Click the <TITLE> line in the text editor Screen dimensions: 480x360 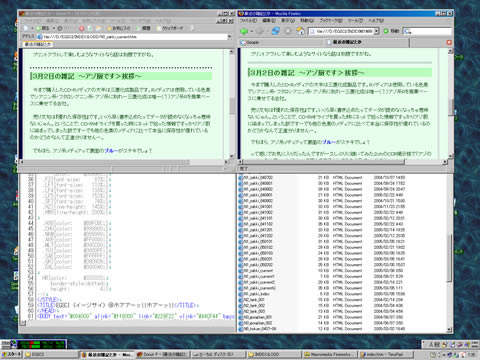[117, 305]
